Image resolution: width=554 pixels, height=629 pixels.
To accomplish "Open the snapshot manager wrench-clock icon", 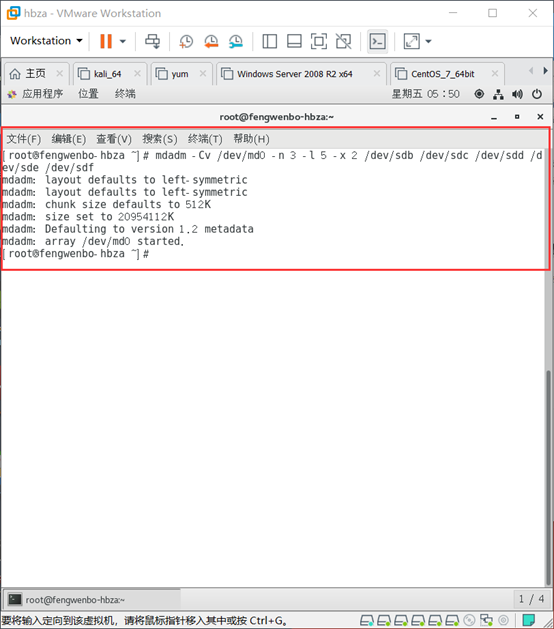I will click(x=236, y=41).
